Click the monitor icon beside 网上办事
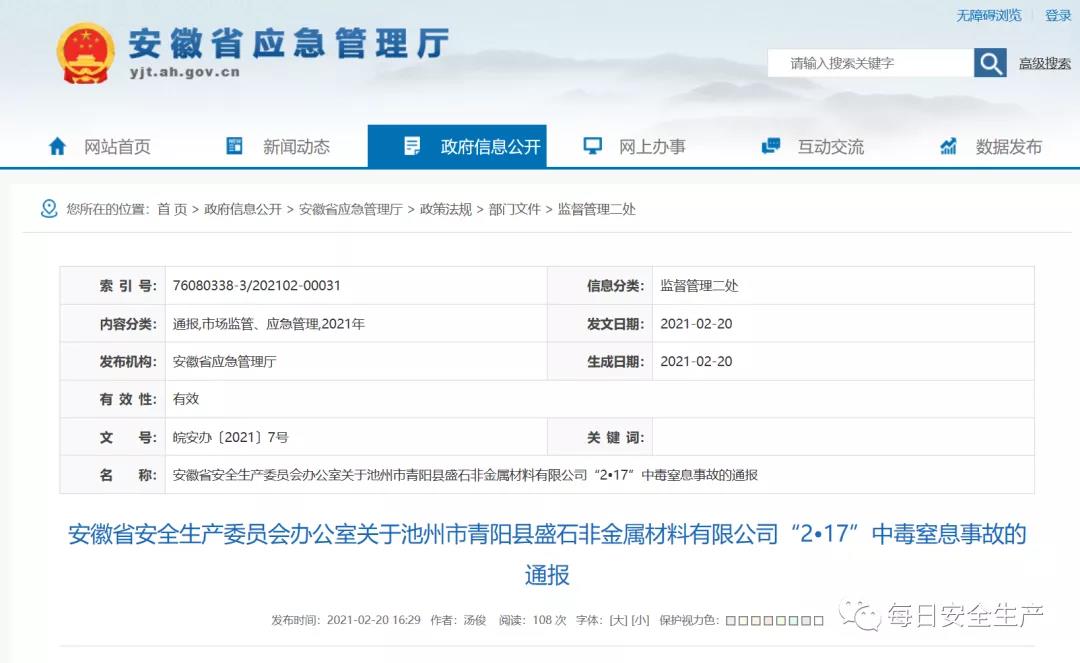Screen dimensions: 1080x663 point(592,146)
